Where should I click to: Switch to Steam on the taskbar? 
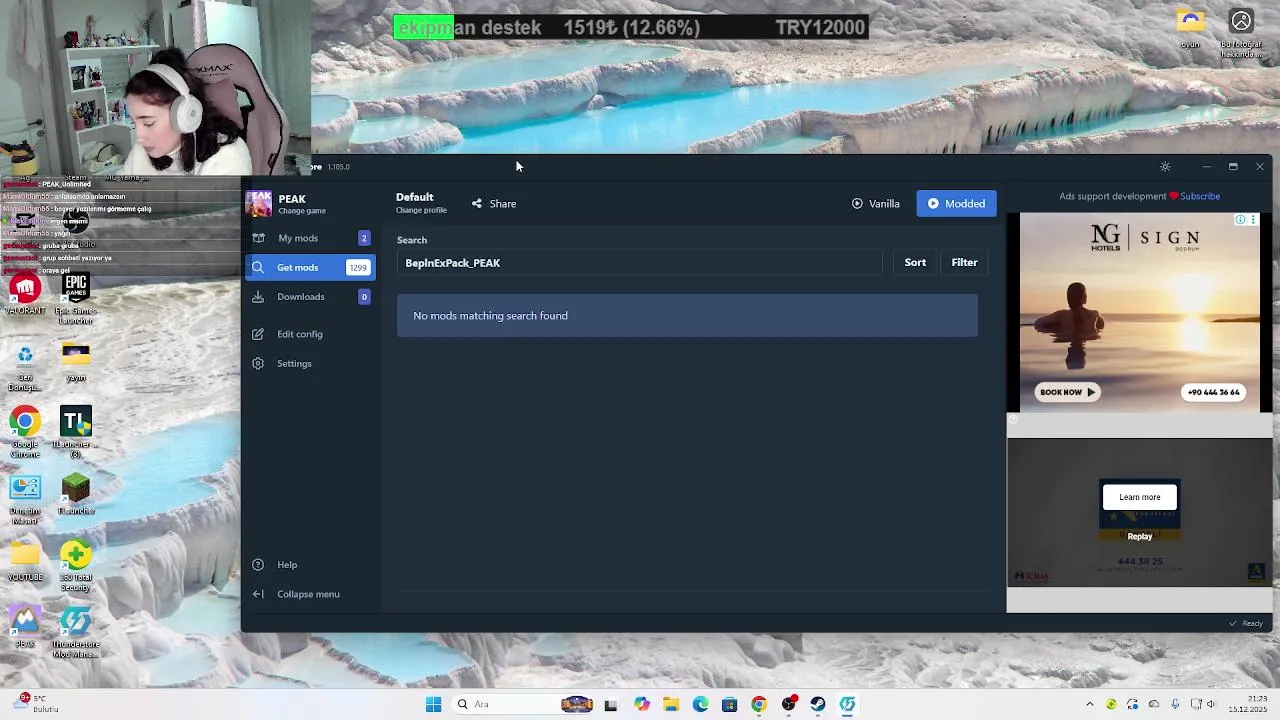click(x=818, y=704)
